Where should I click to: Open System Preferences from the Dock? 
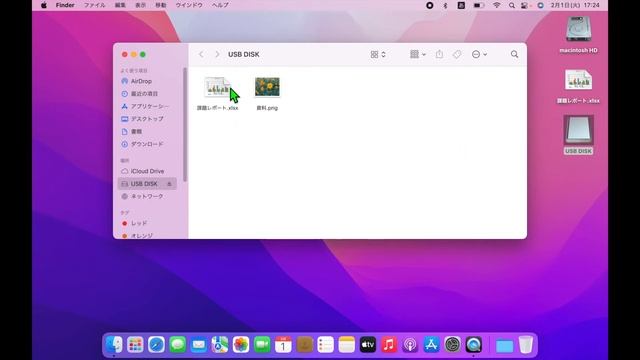click(452, 345)
